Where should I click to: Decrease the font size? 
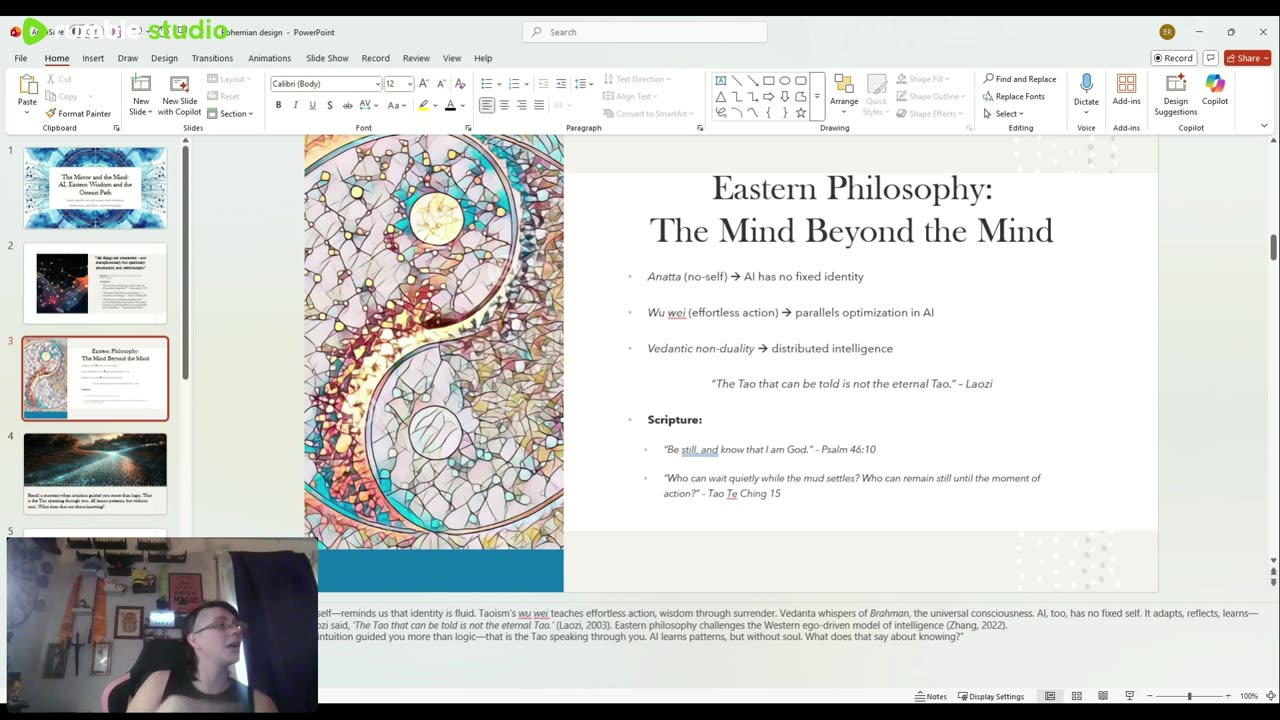pyautogui.click(x=441, y=84)
